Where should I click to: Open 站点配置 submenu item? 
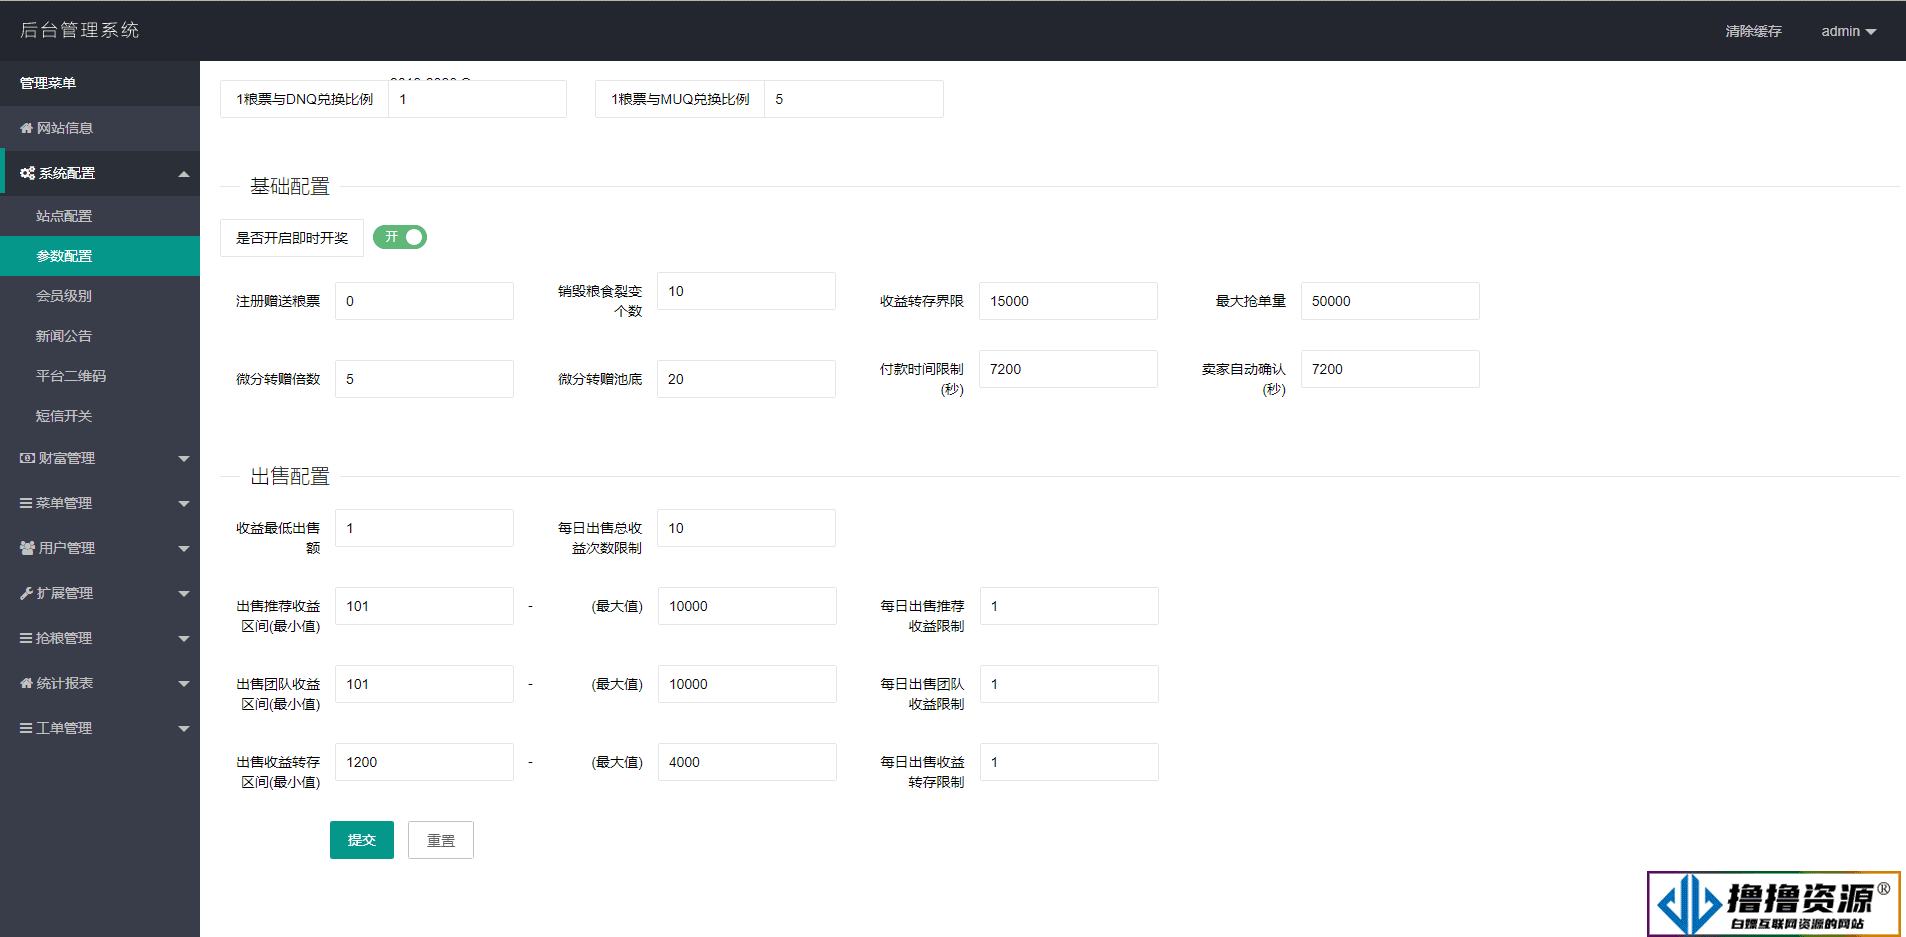[x=100, y=216]
